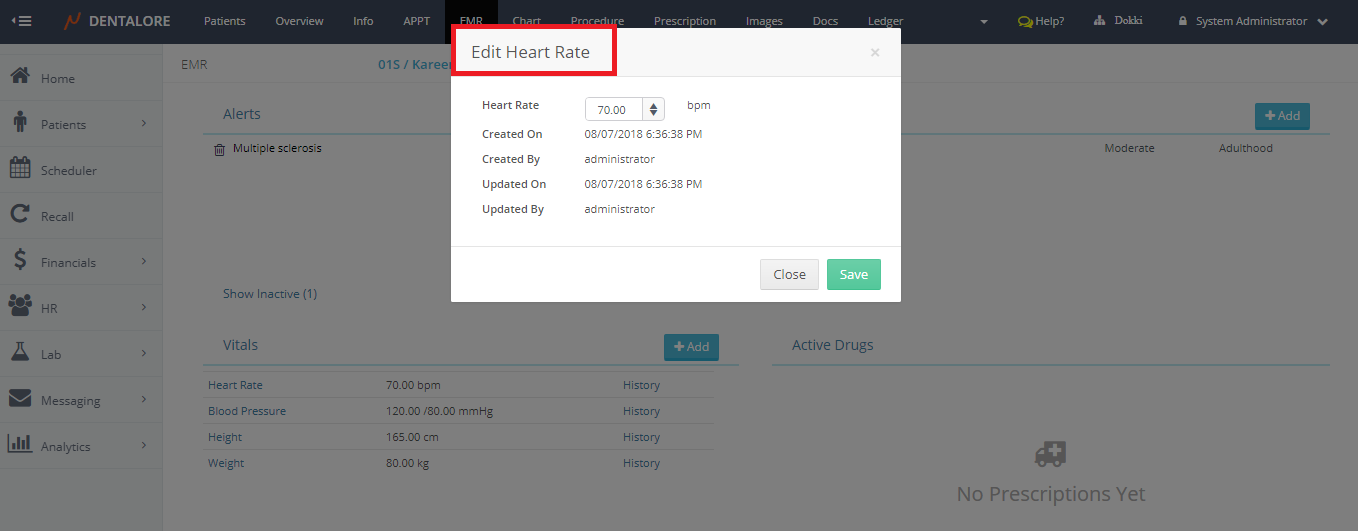Open Help link in top bar

pyautogui.click(x=1041, y=21)
